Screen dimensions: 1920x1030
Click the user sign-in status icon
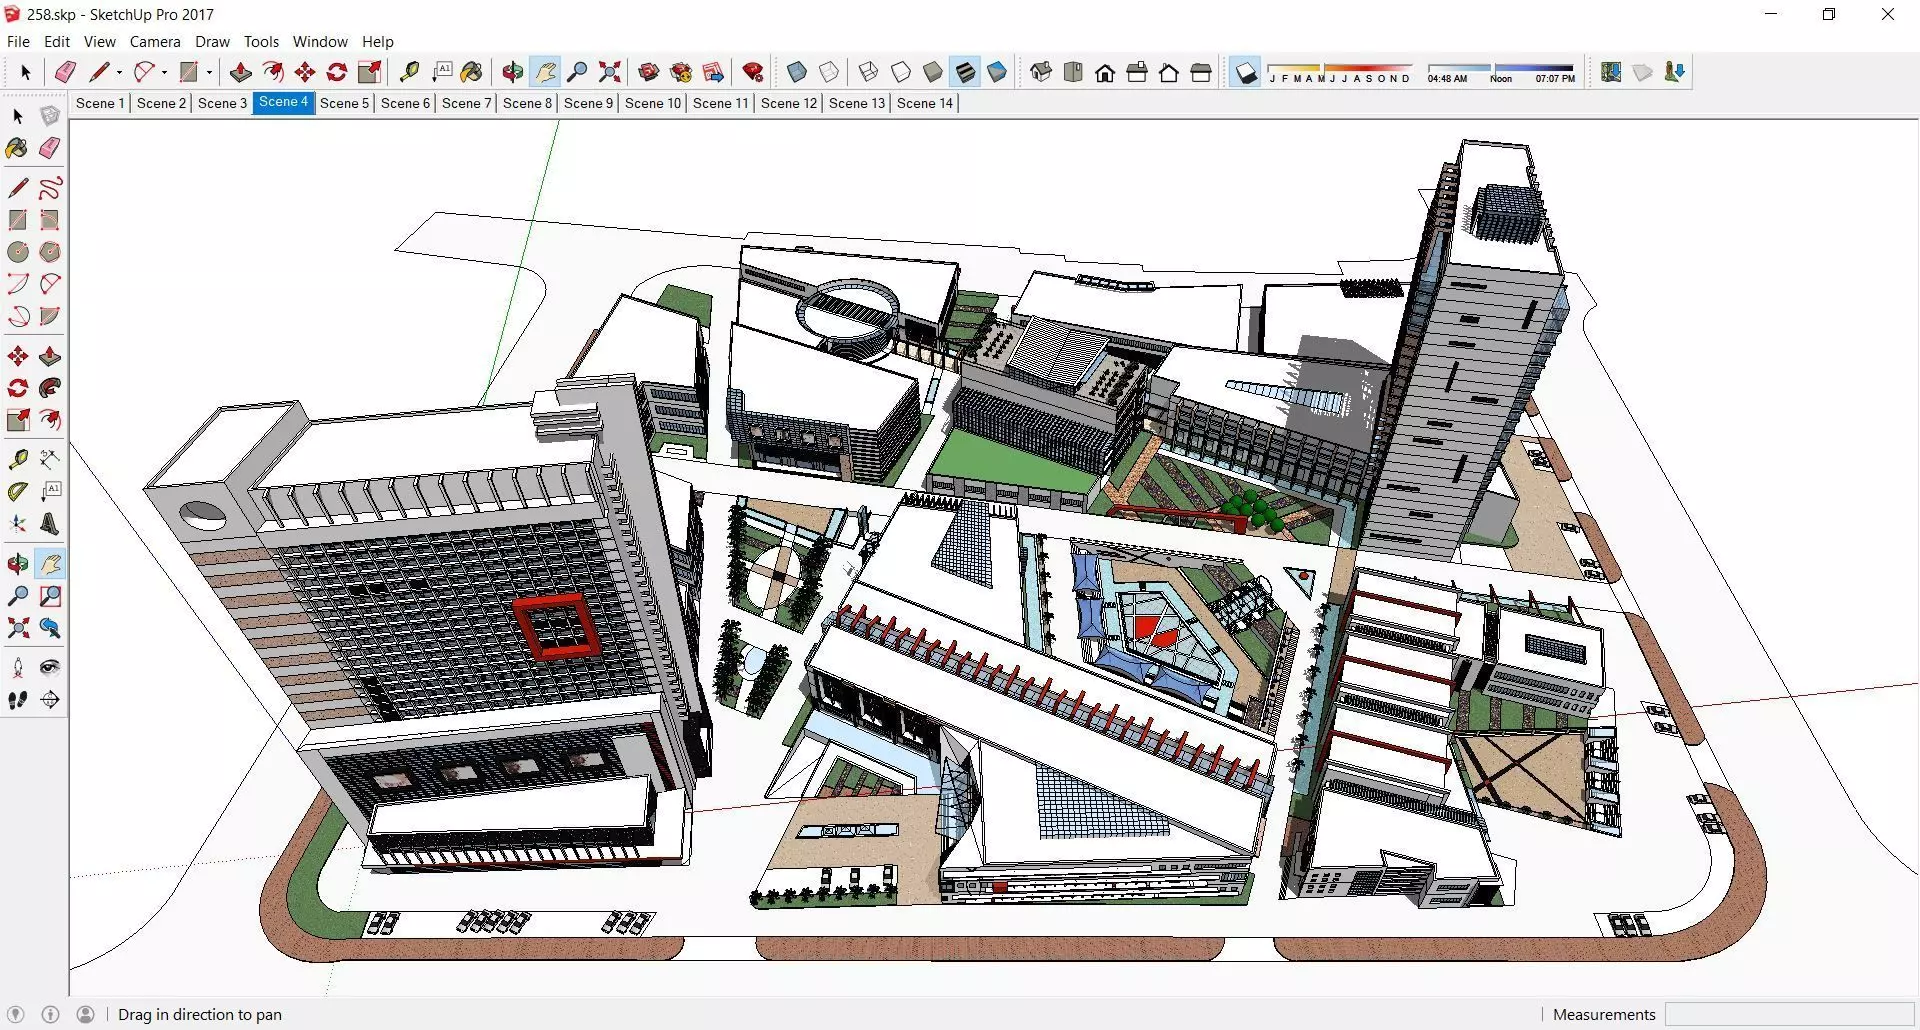click(85, 1014)
